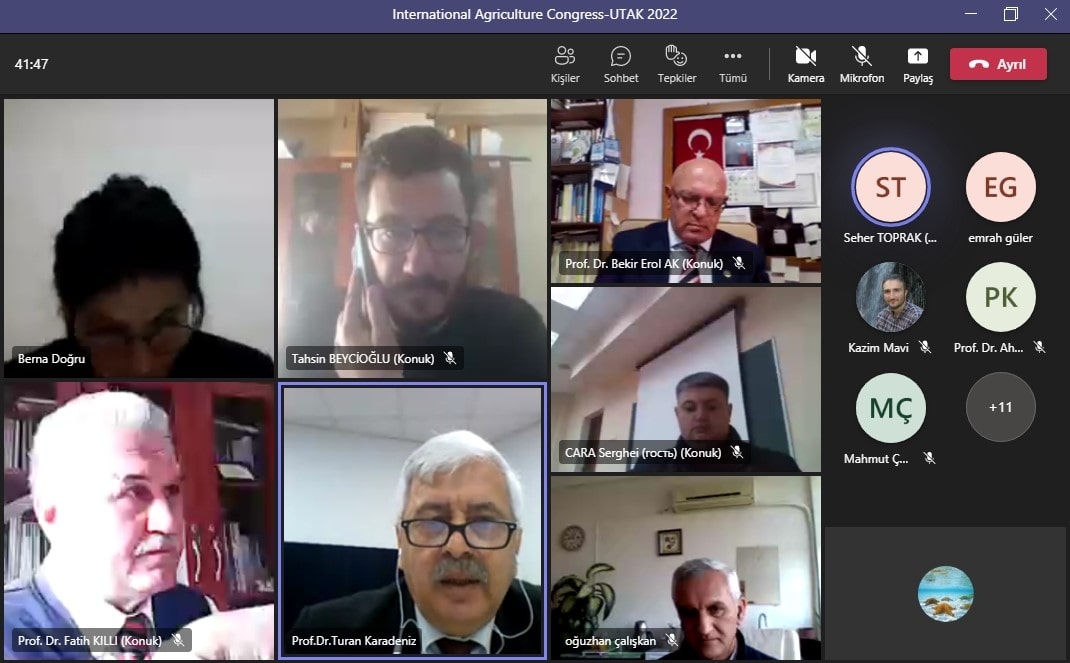The width and height of the screenshot is (1070, 663).
Task: Click Kazim Mavi's profile photo
Action: [x=891, y=297]
